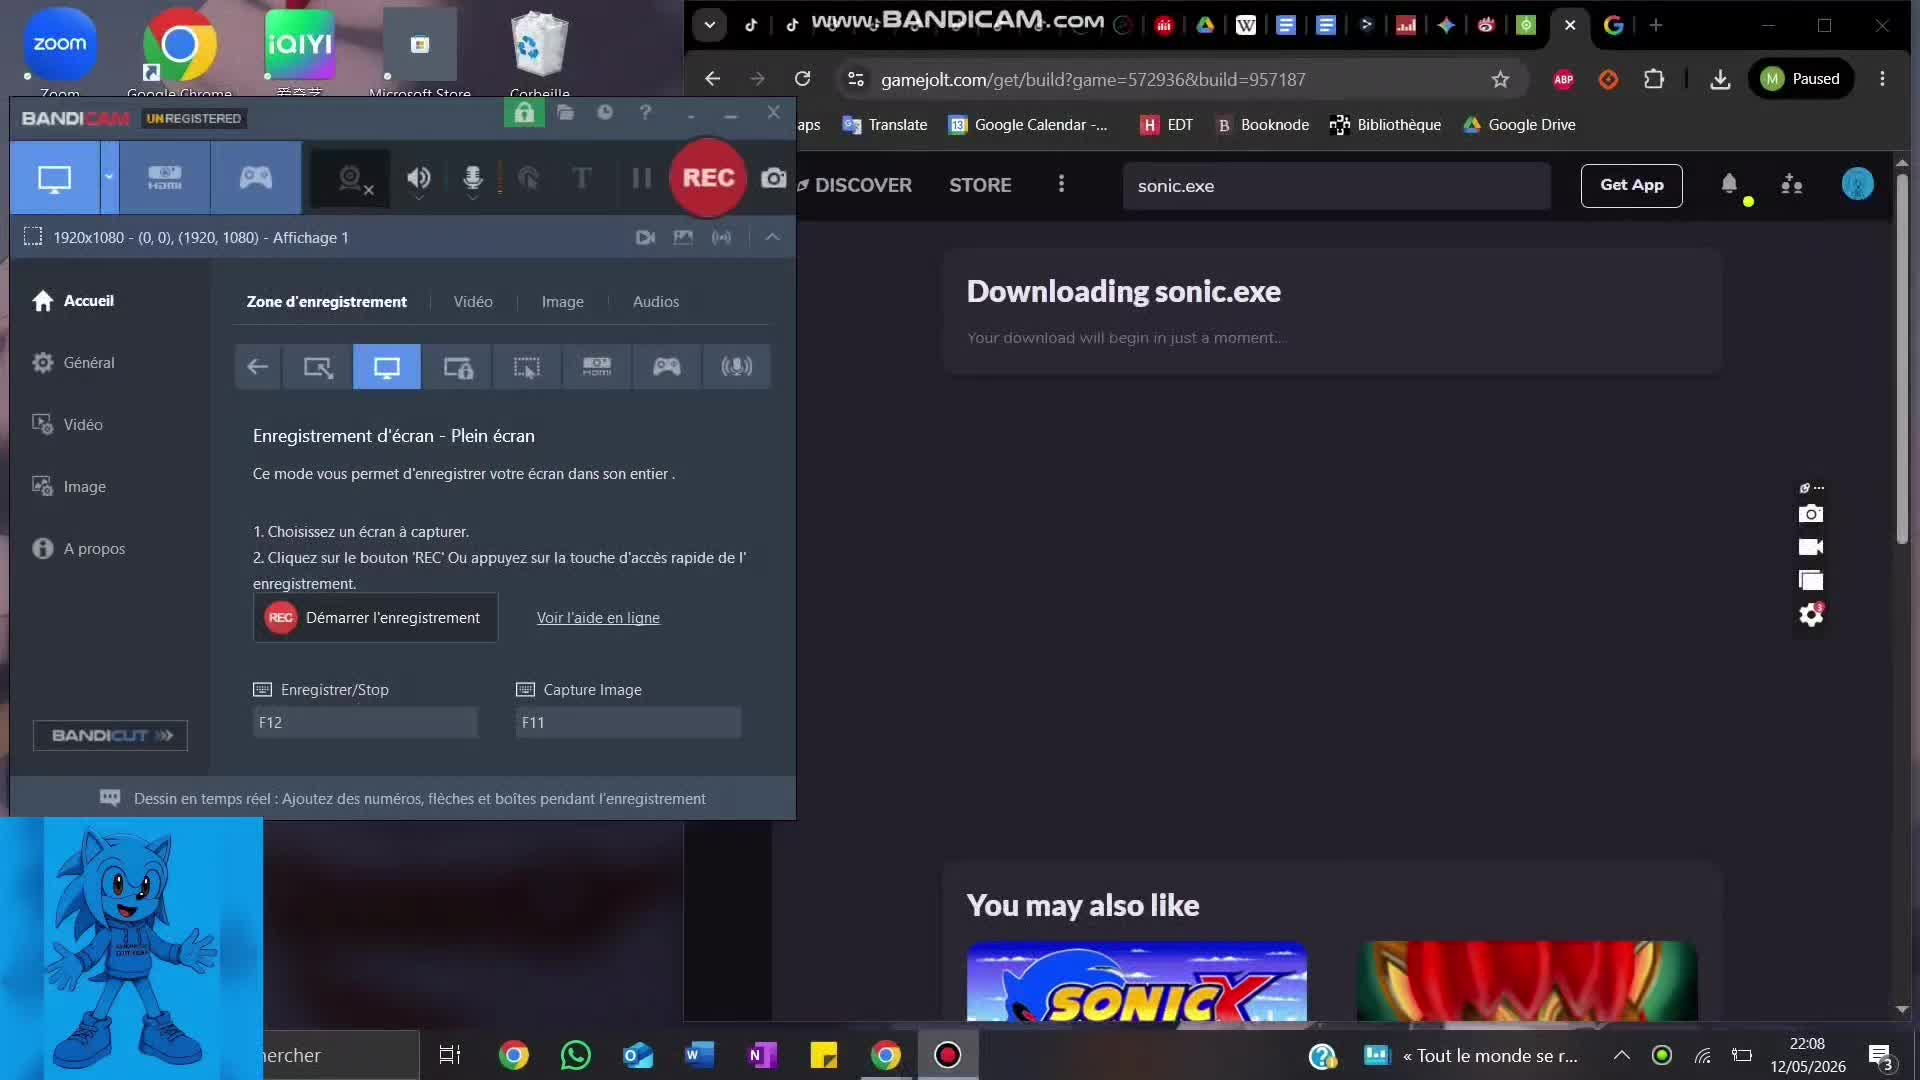Click the BANDICUT button
Viewport: 1920px width, 1080px height.
110,736
